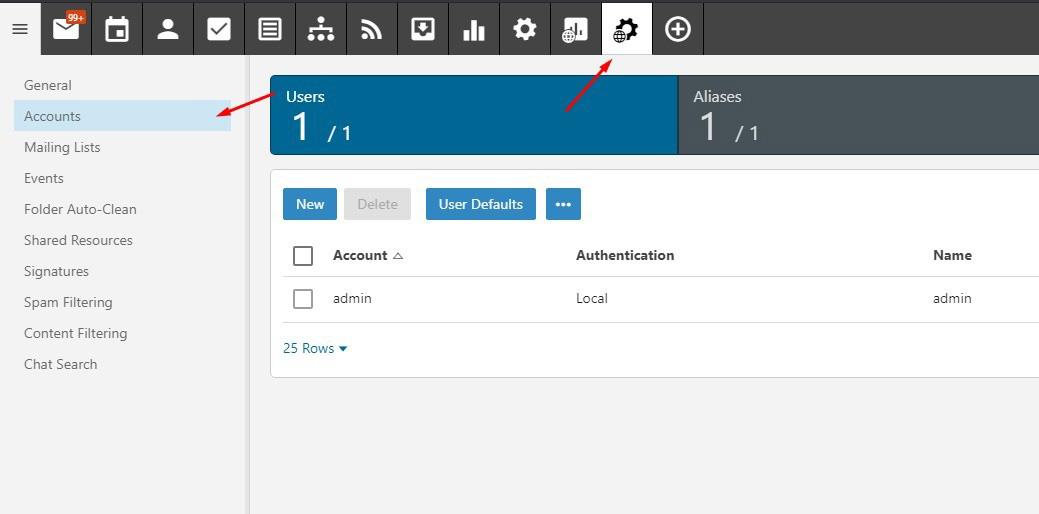Switch to the Aliases tab
Viewport: 1039px width, 514px height.
(x=858, y=115)
